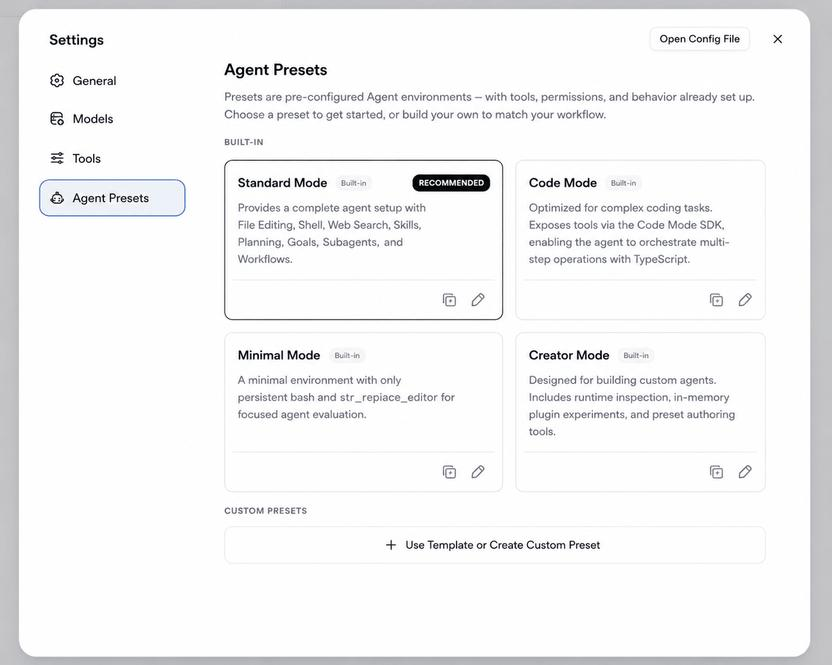Use Template or Create Custom Preset

(495, 545)
